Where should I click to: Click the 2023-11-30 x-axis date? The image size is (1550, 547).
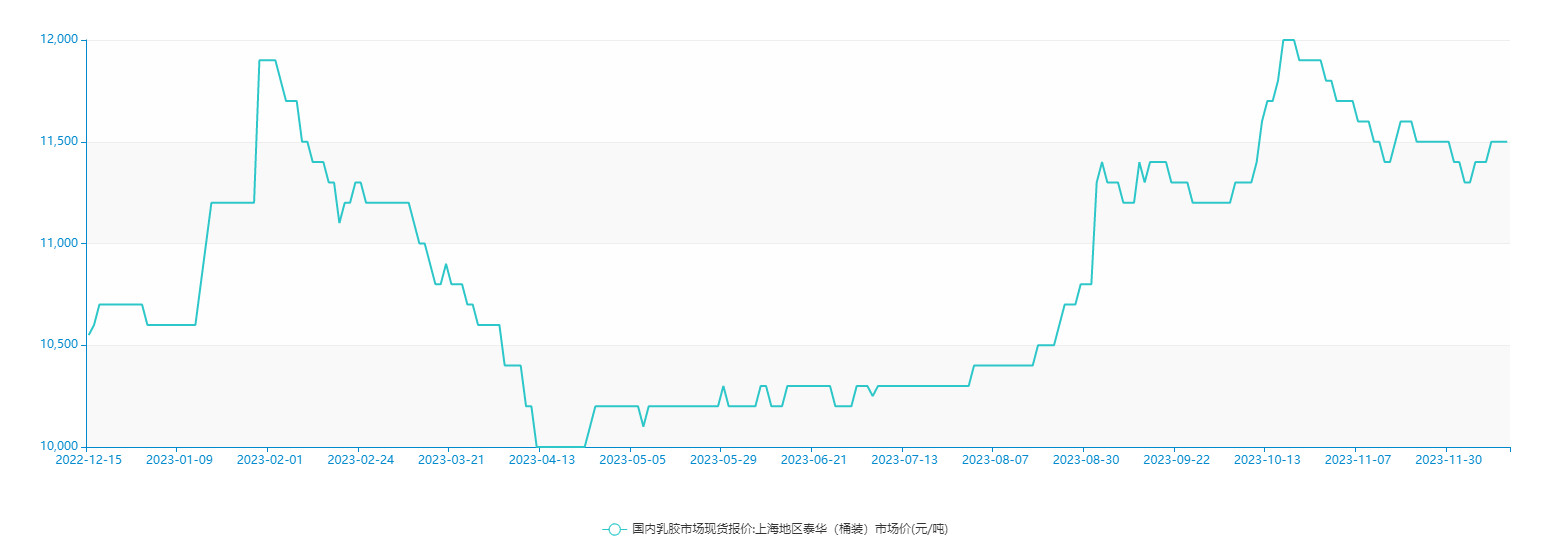[1449, 460]
